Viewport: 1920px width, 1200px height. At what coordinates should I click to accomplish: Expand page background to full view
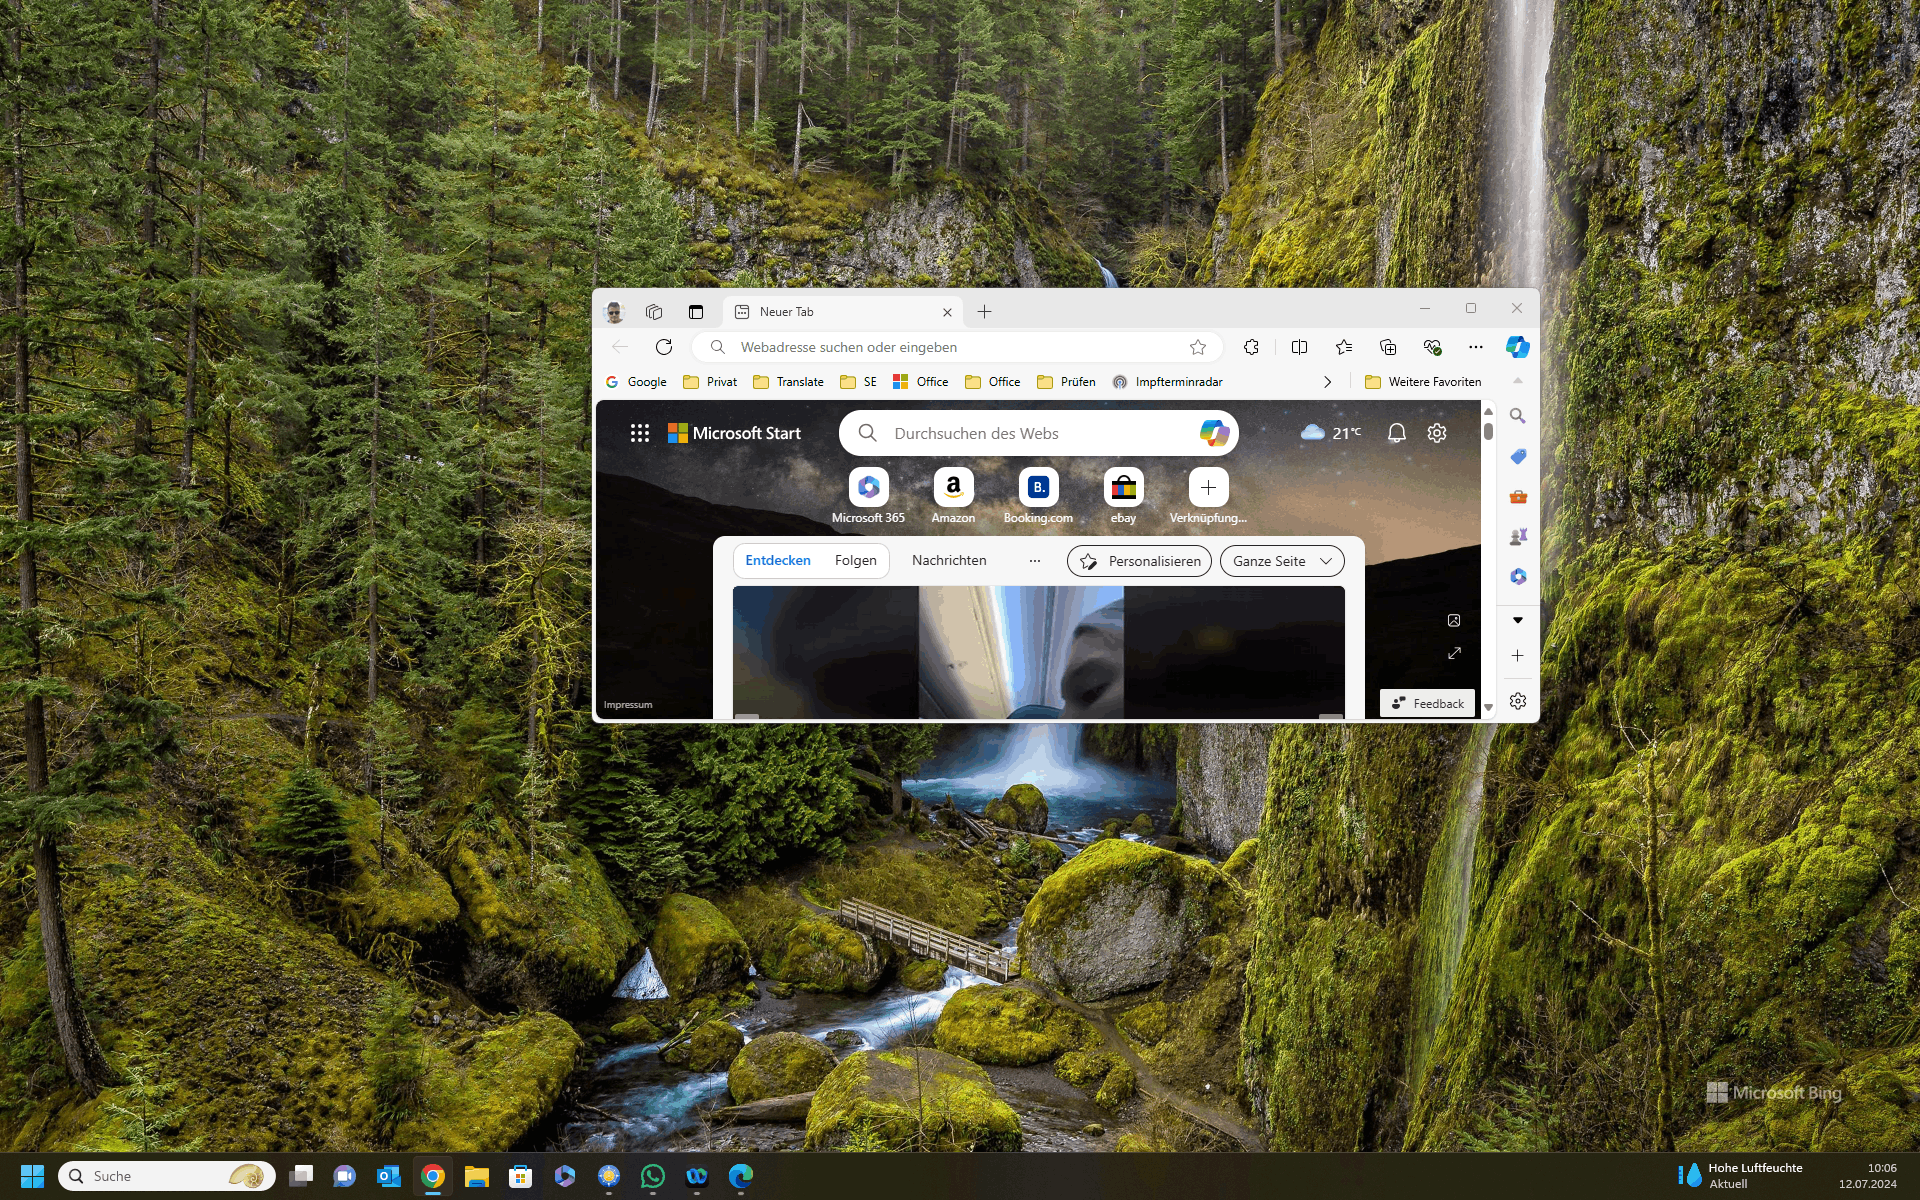(1454, 653)
